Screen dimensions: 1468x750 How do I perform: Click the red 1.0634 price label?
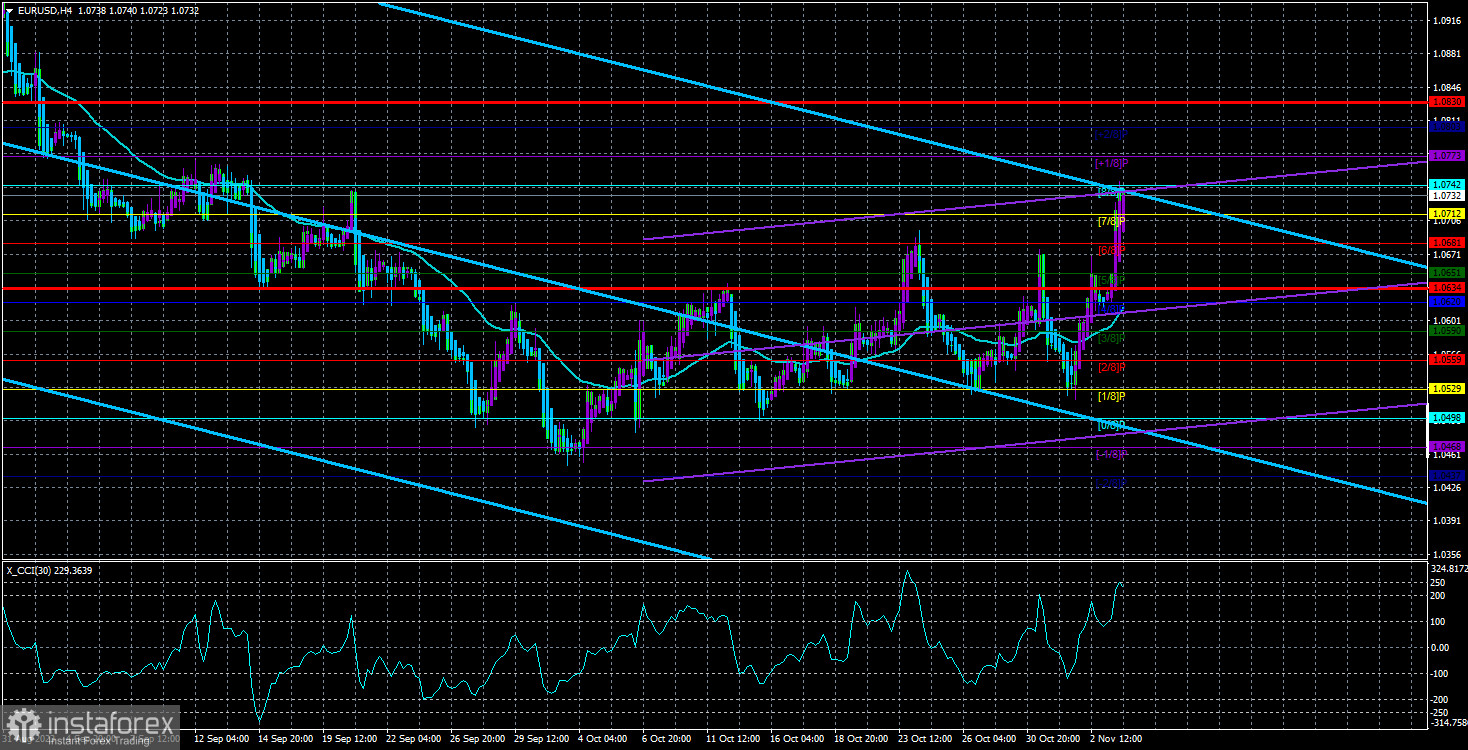(x=1447, y=289)
